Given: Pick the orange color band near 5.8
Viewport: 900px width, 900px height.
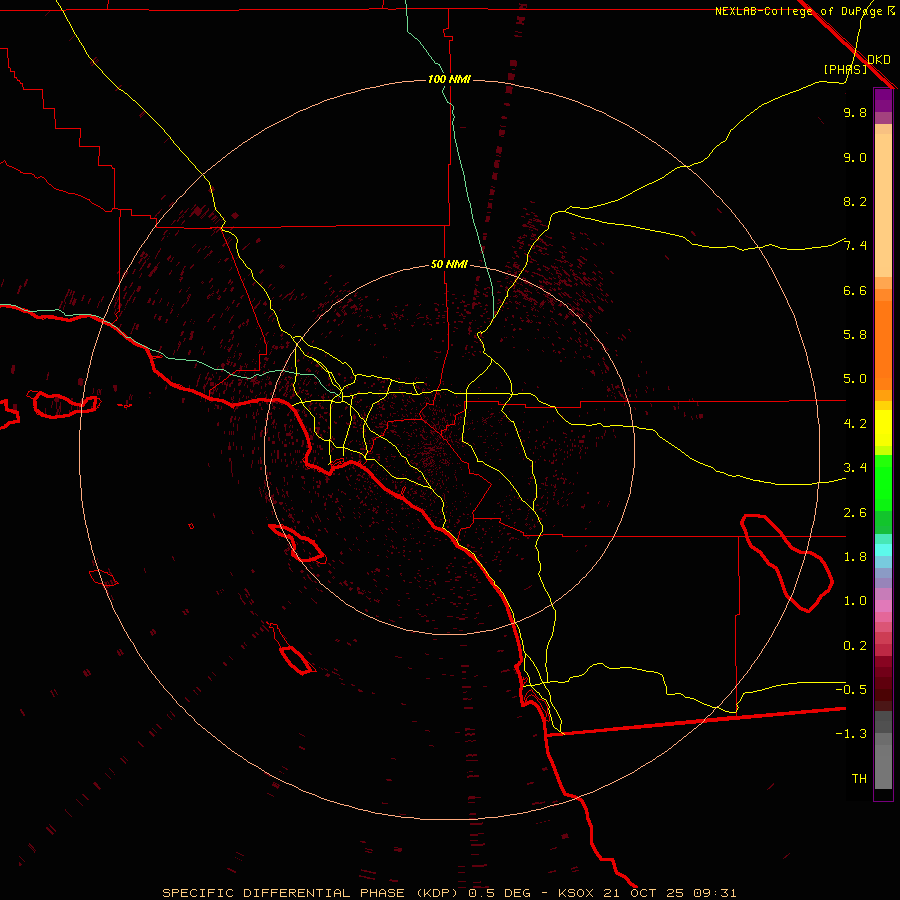Looking at the screenshot, I should click(x=883, y=335).
